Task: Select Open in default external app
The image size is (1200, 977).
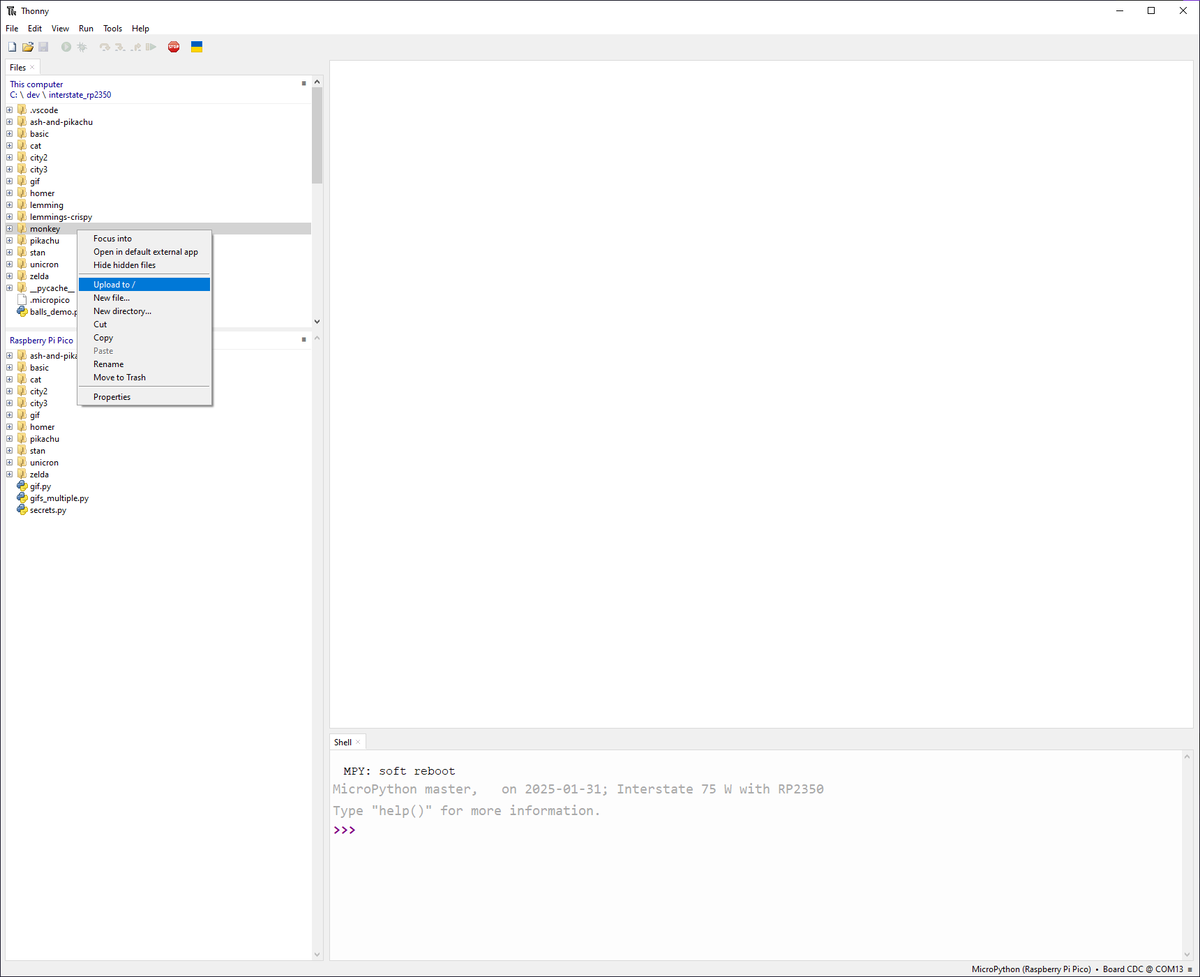Action: [144, 252]
